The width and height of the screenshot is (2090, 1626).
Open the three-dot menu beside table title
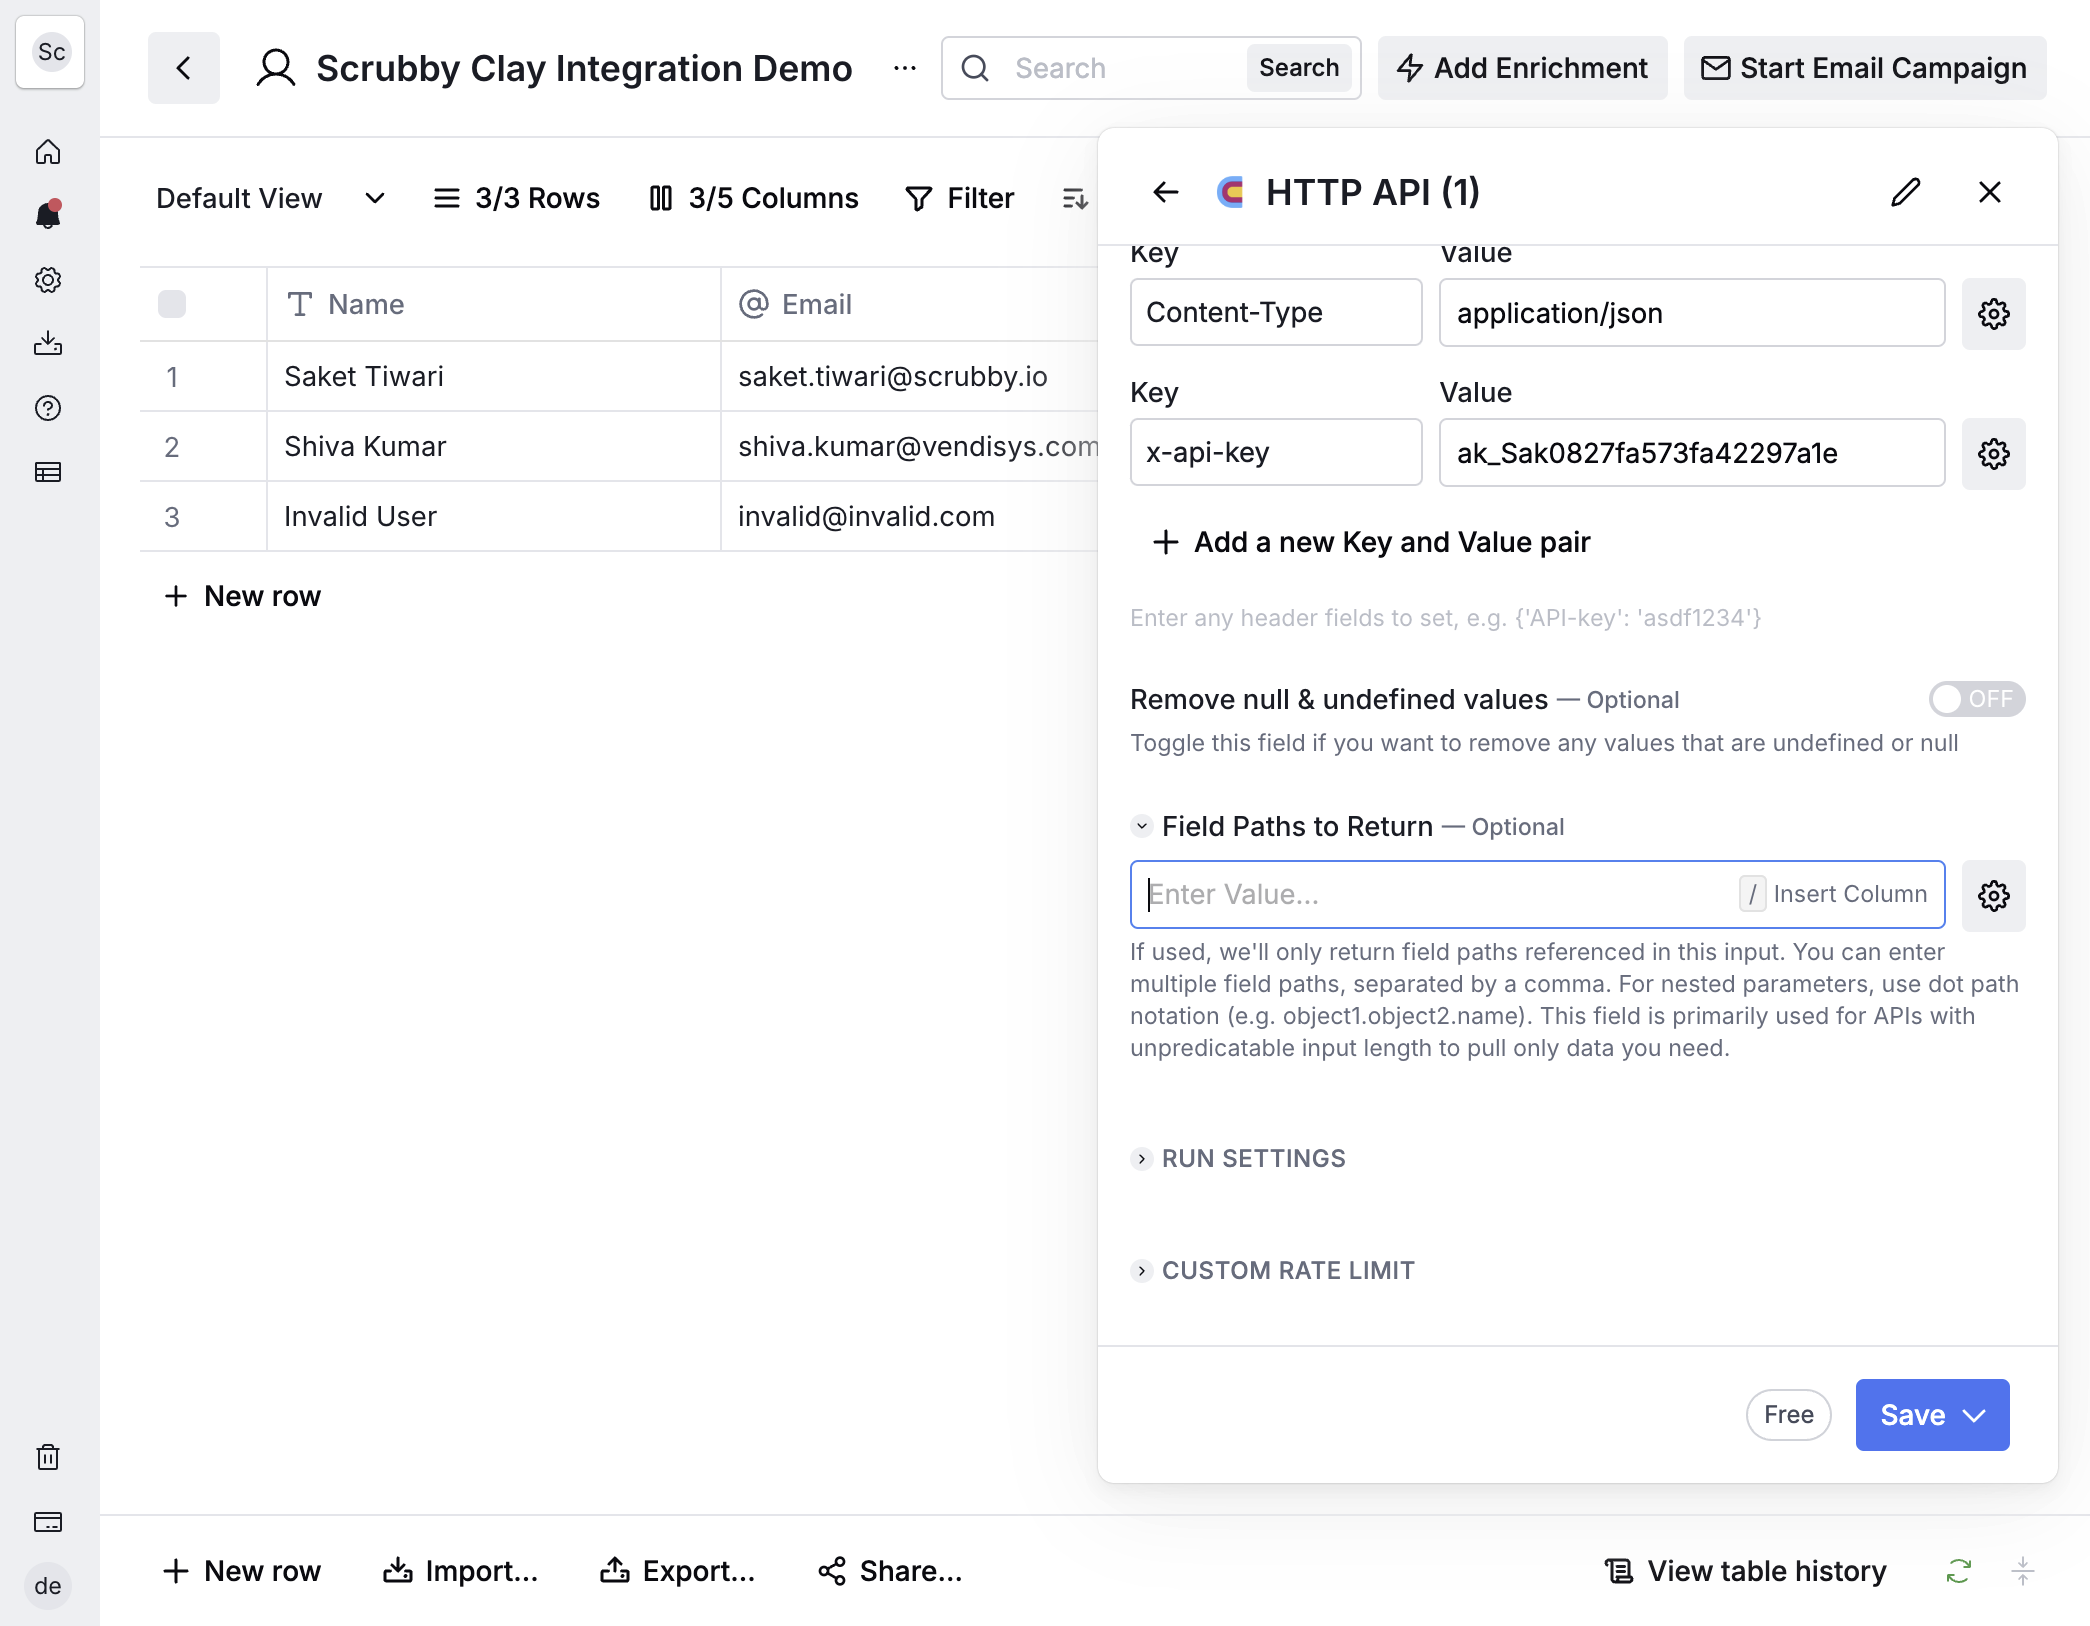tap(905, 68)
